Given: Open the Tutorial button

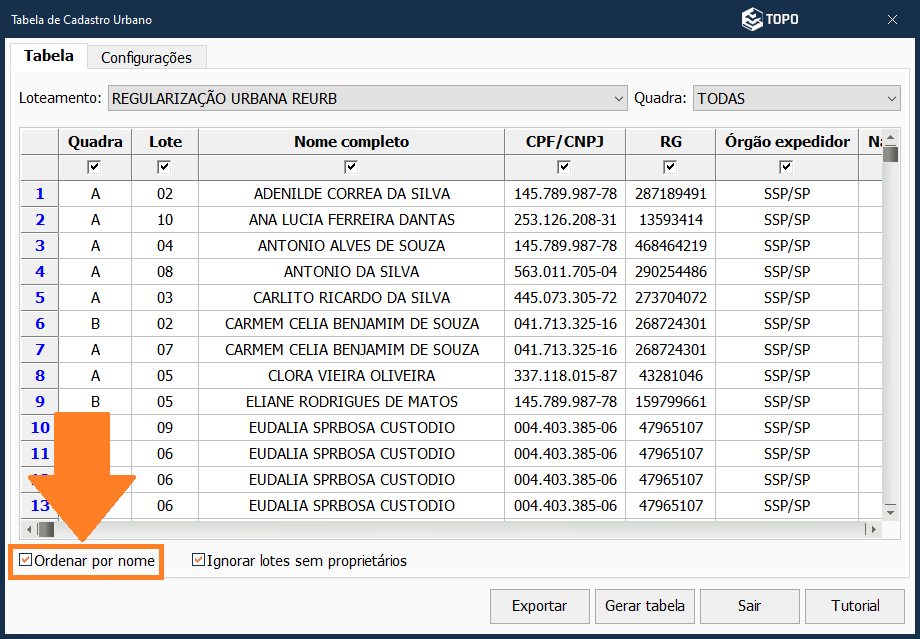Looking at the screenshot, I should [x=855, y=605].
